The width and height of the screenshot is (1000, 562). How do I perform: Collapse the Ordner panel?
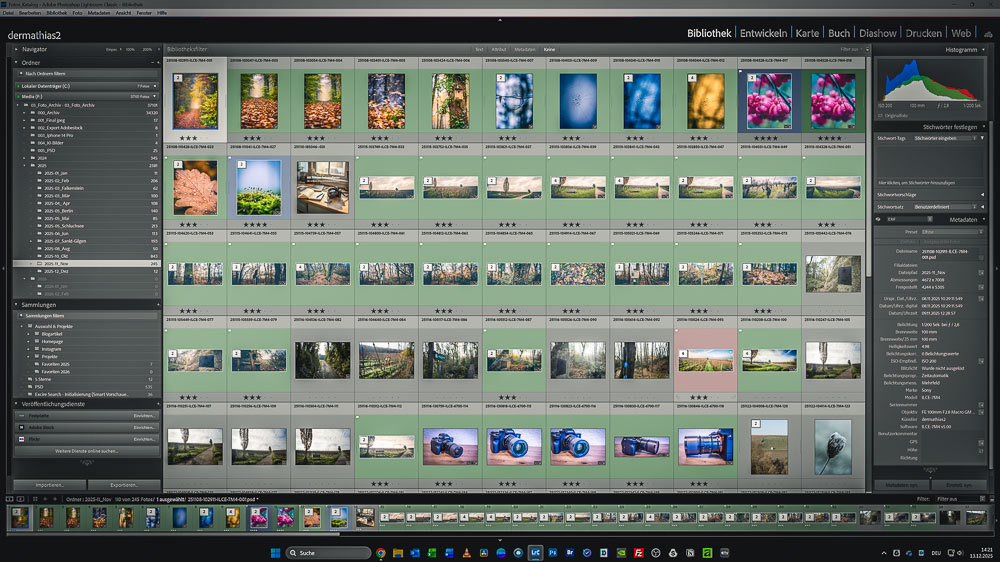(x=17, y=63)
